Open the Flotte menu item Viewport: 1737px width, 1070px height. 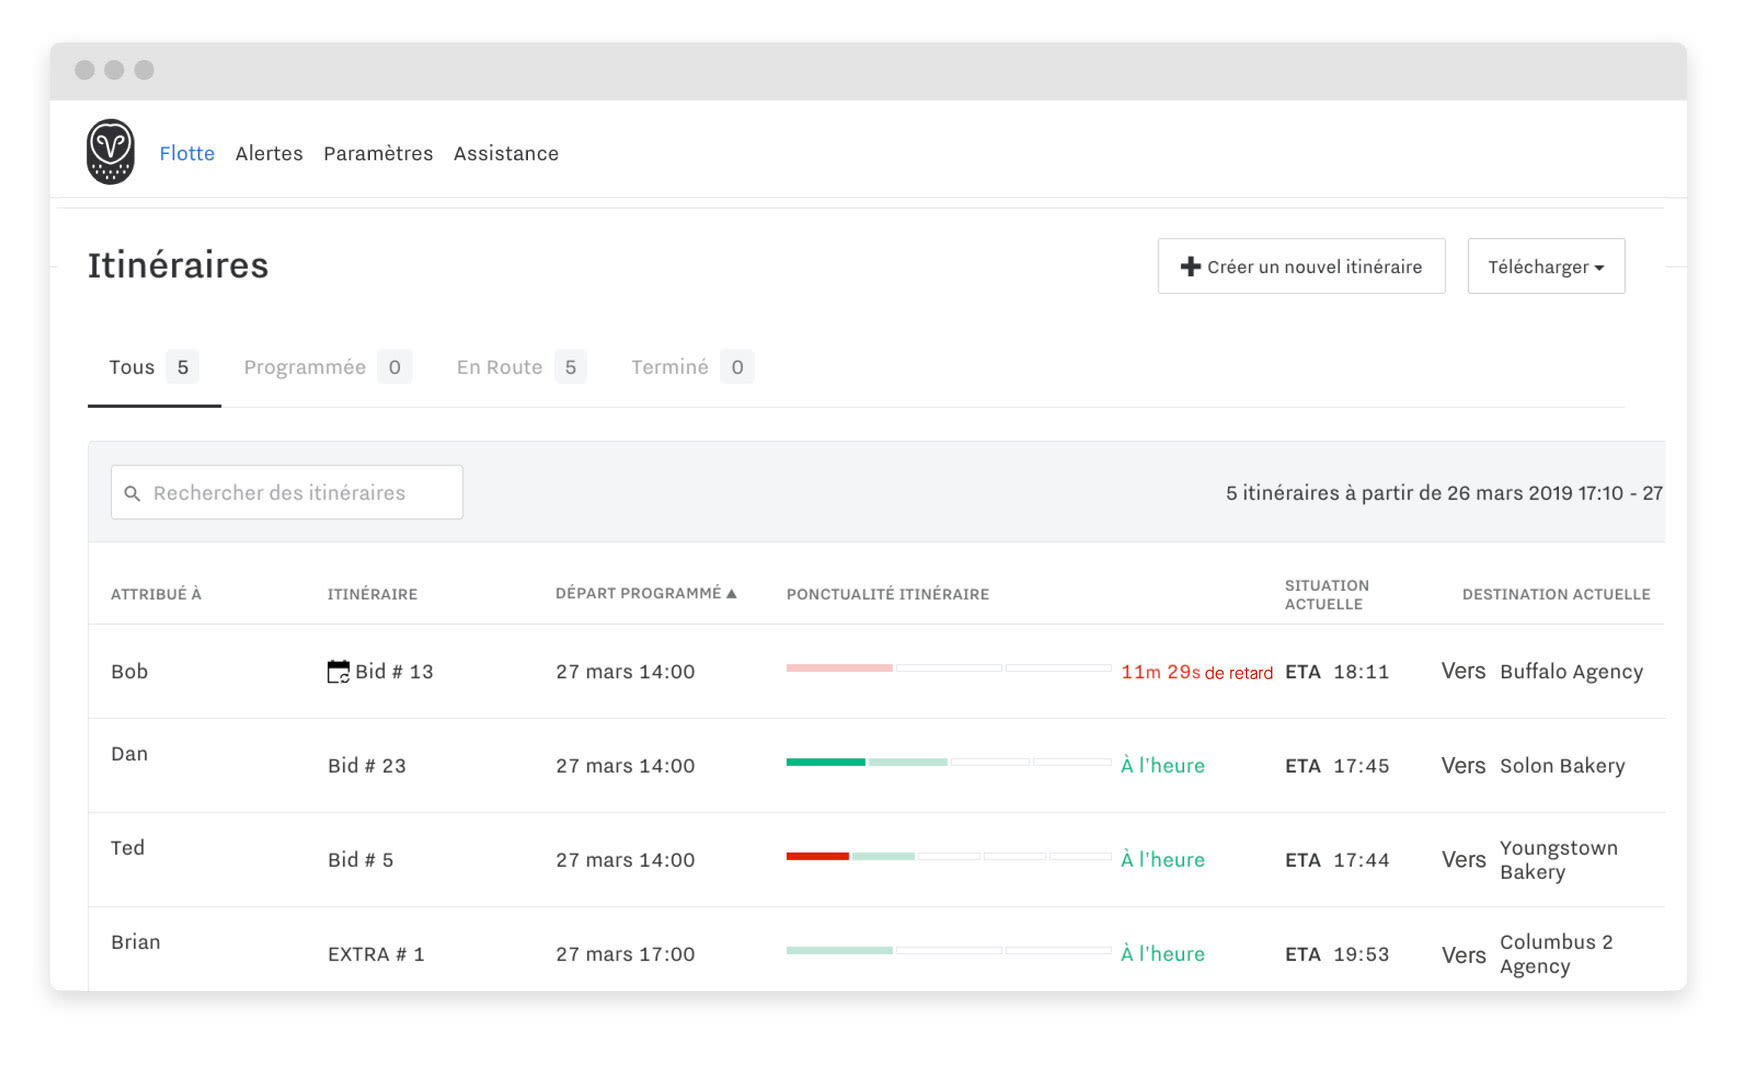(187, 153)
